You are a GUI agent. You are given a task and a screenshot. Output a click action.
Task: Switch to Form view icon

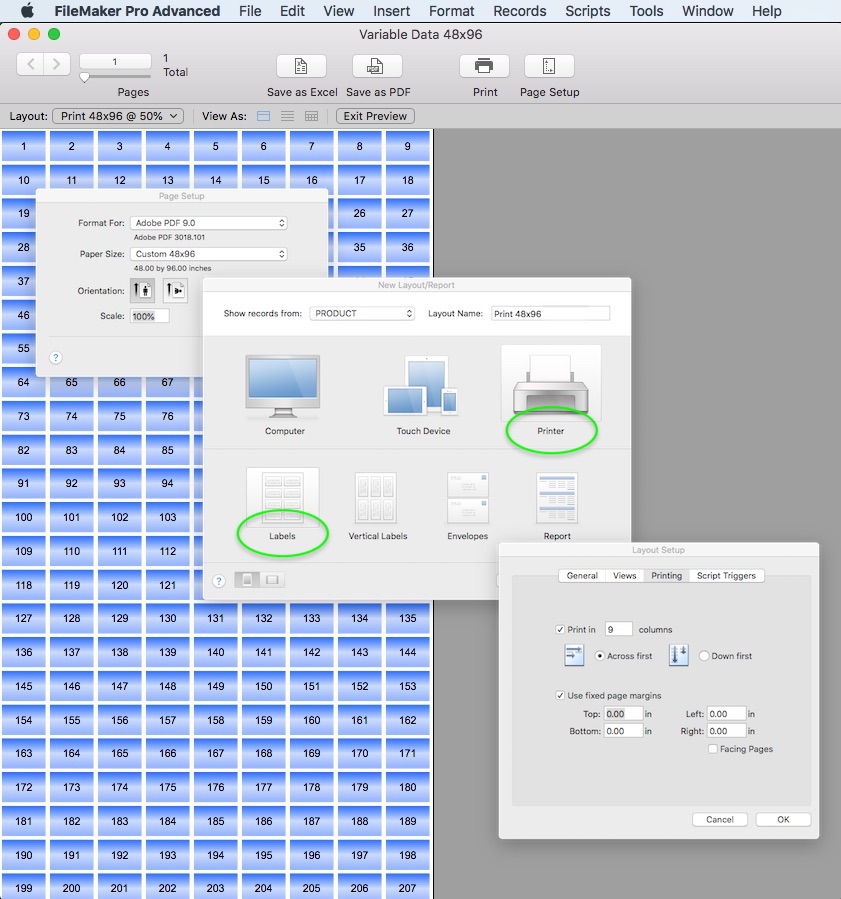tap(263, 116)
